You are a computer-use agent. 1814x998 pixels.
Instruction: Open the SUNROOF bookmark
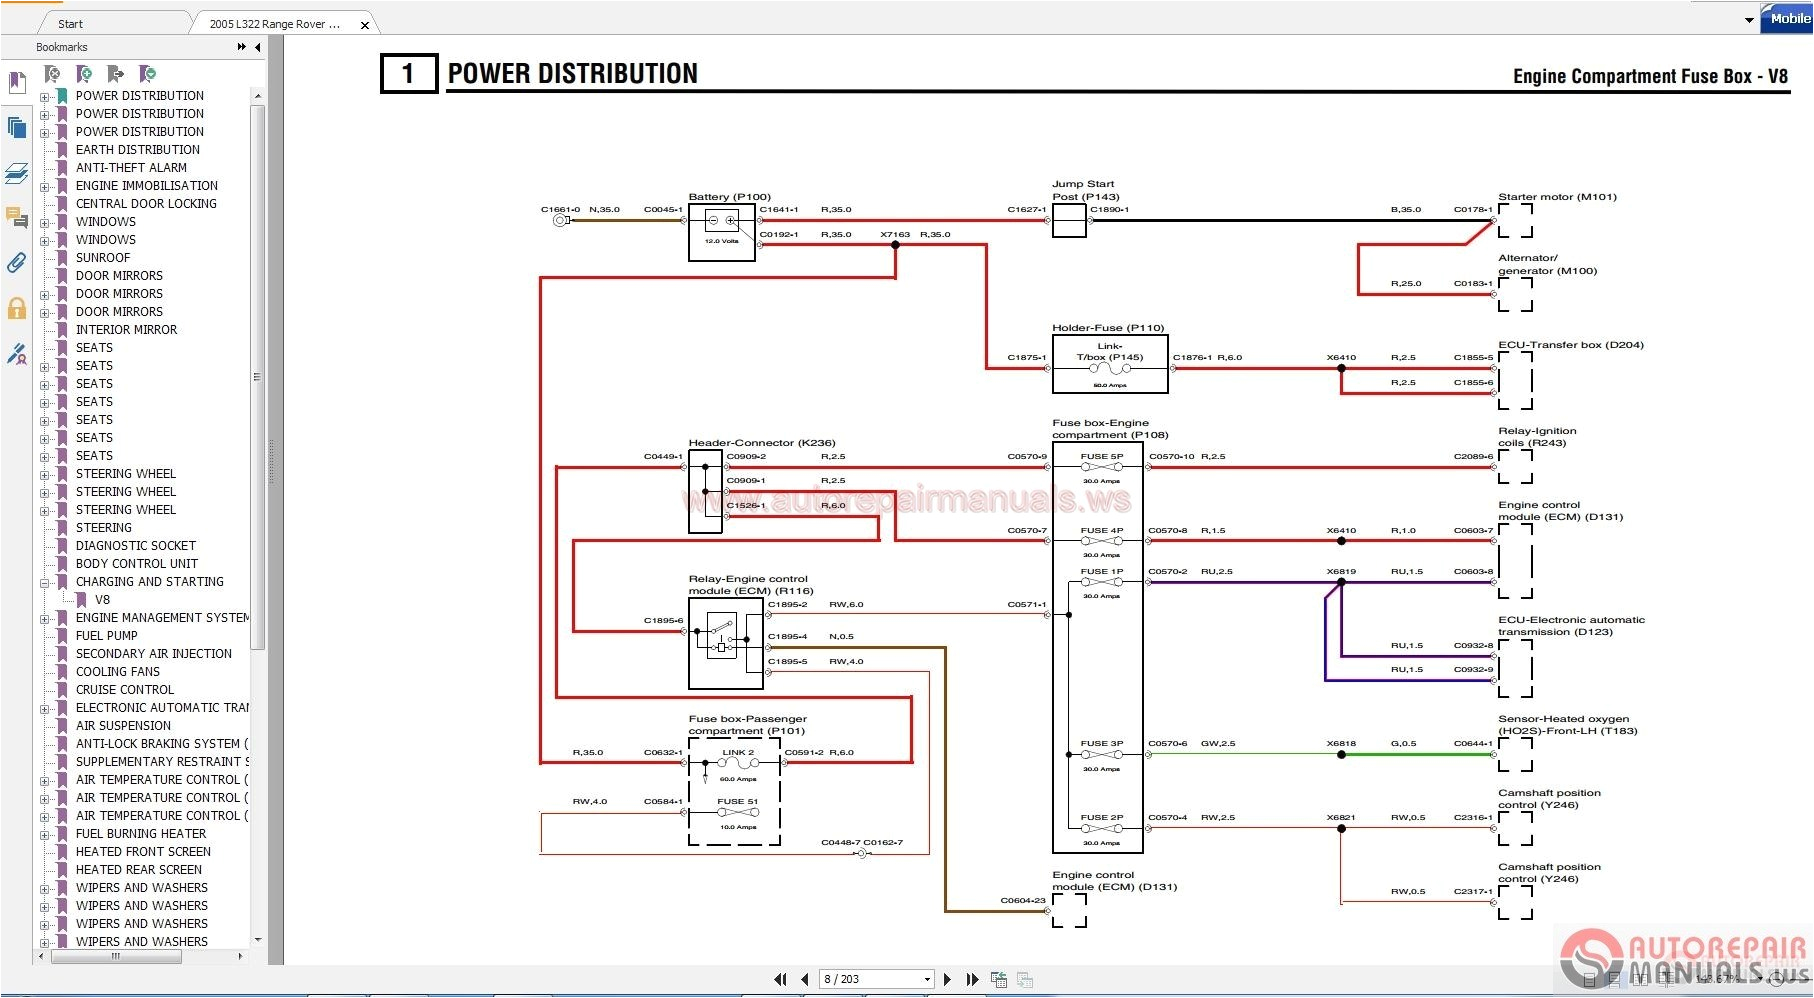pyautogui.click(x=104, y=257)
